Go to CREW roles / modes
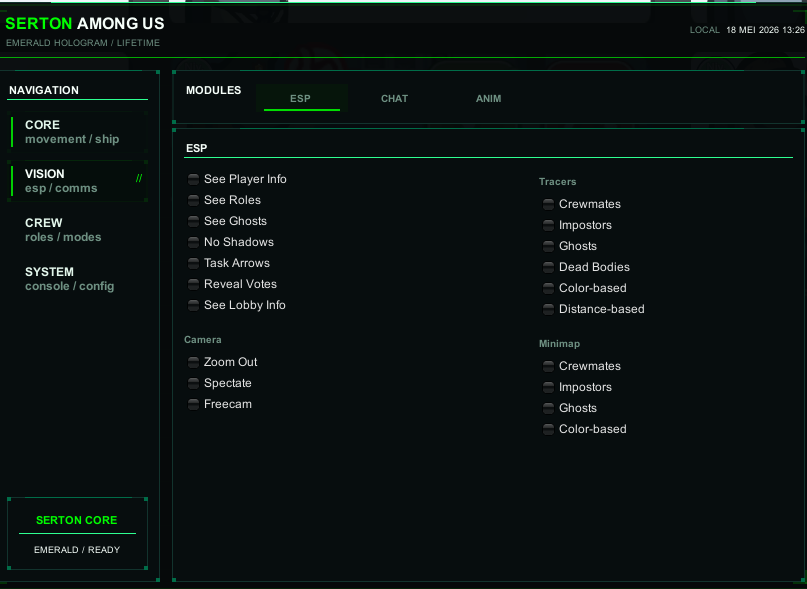The image size is (807, 589). [78, 230]
